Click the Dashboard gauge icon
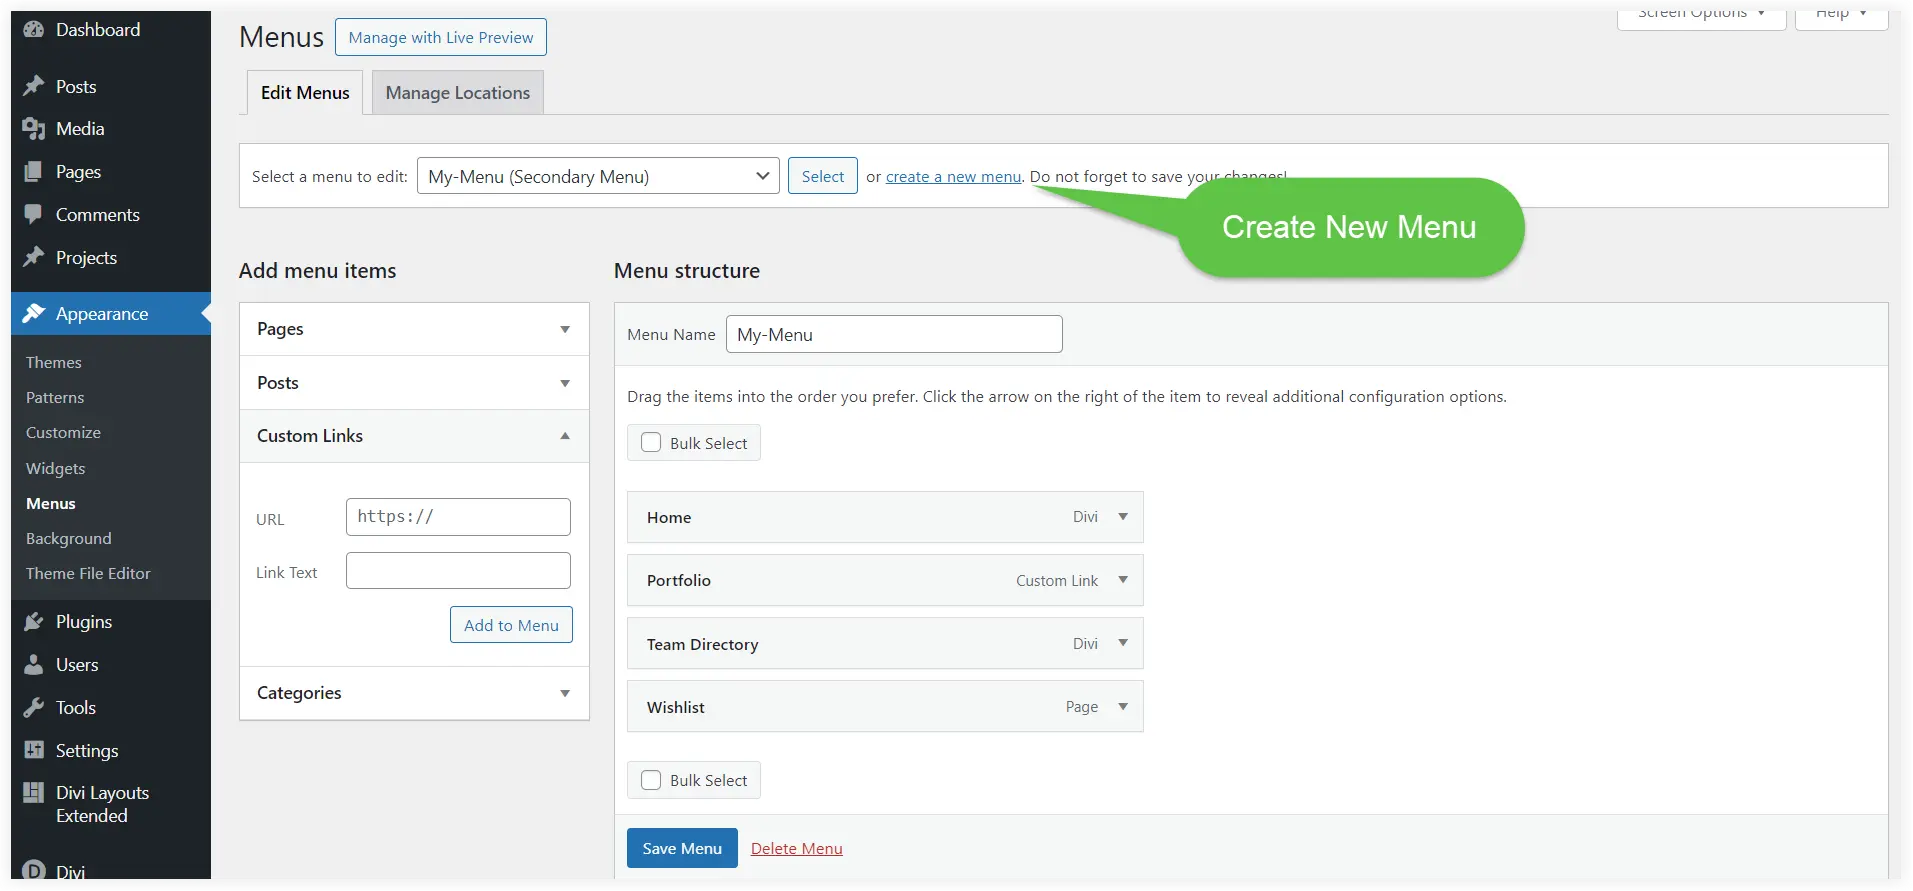 34,29
